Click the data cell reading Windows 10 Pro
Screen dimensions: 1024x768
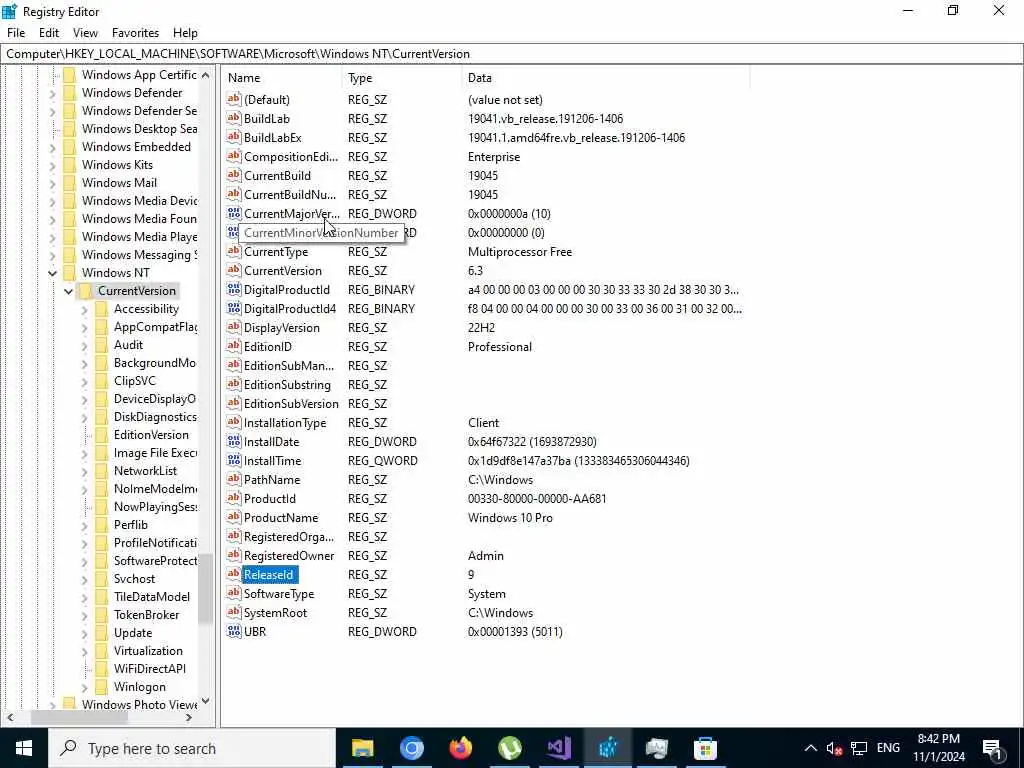coord(510,517)
